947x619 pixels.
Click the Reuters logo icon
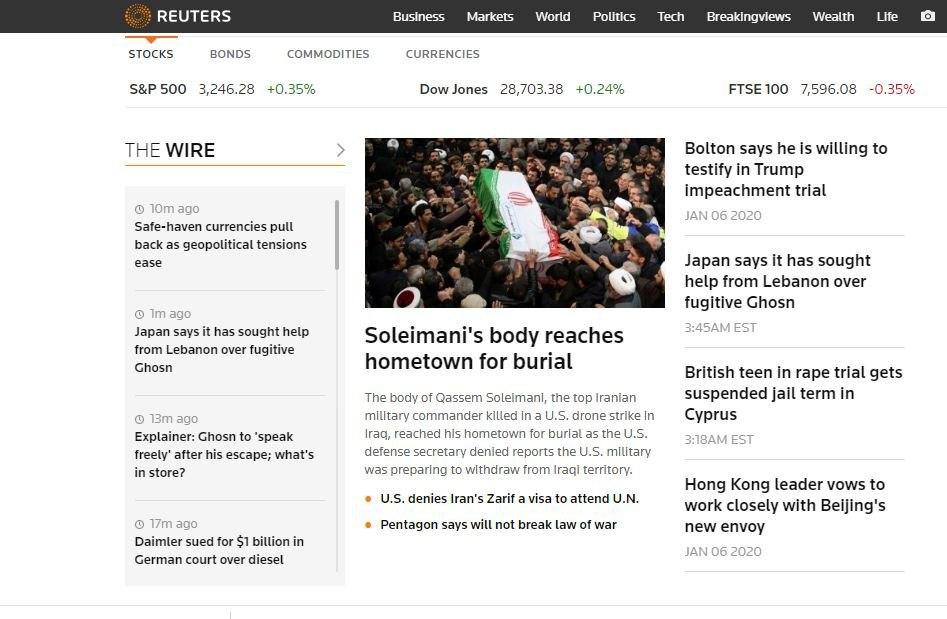[137, 16]
